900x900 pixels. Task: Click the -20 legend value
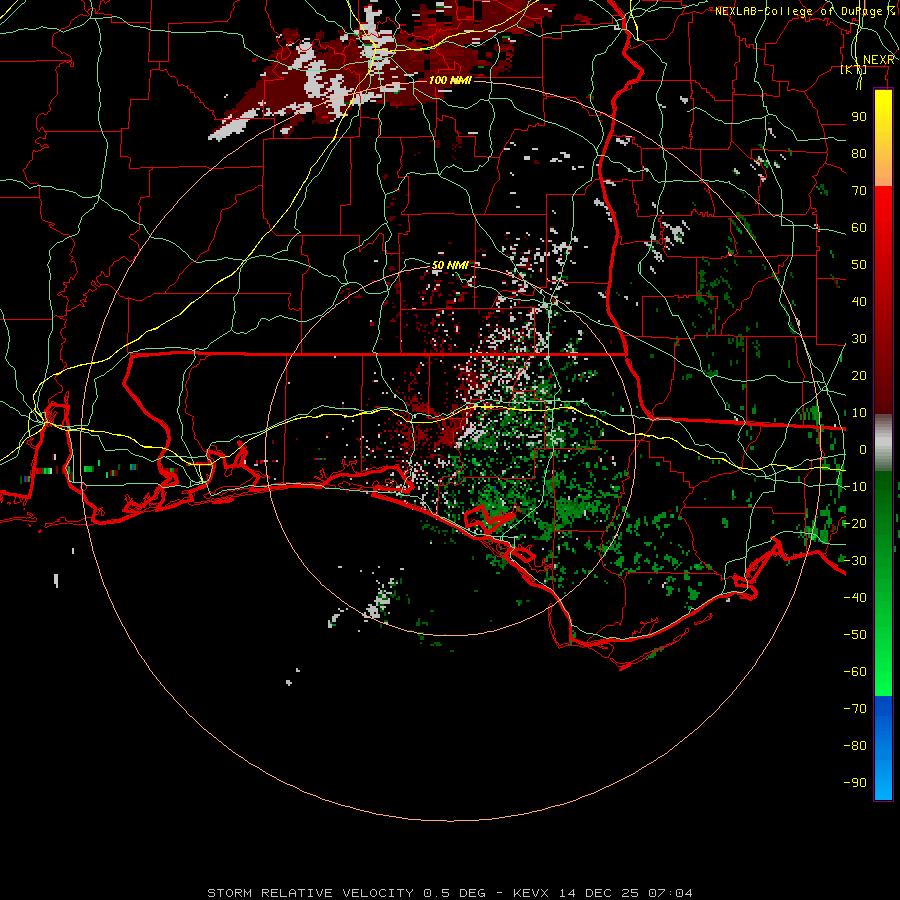855,523
